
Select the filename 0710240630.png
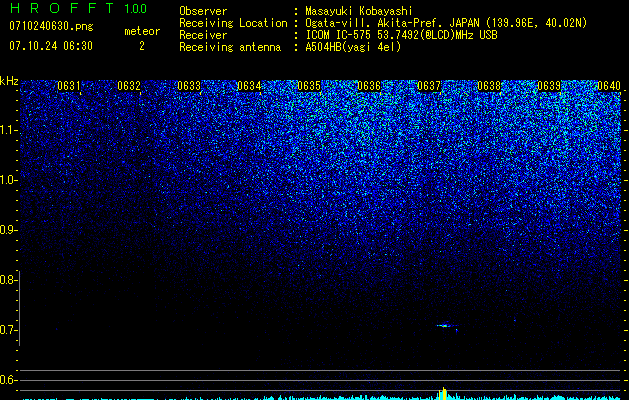coord(51,26)
